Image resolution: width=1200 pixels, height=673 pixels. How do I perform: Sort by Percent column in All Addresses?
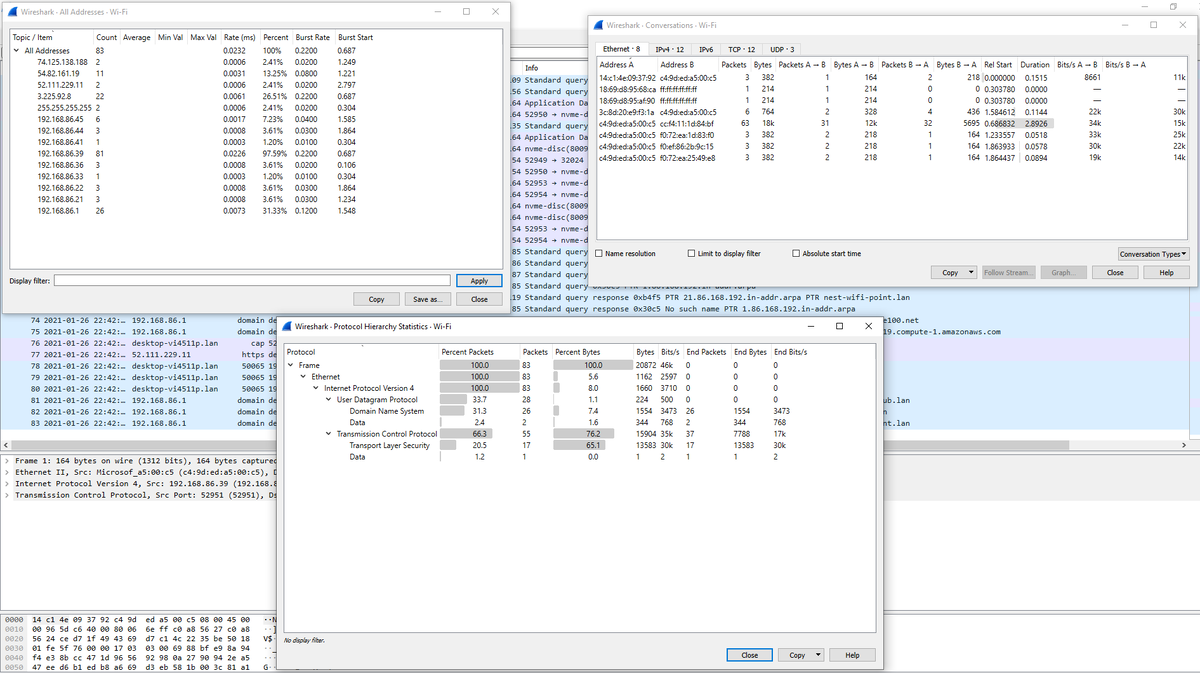pyautogui.click(x=275, y=37)
